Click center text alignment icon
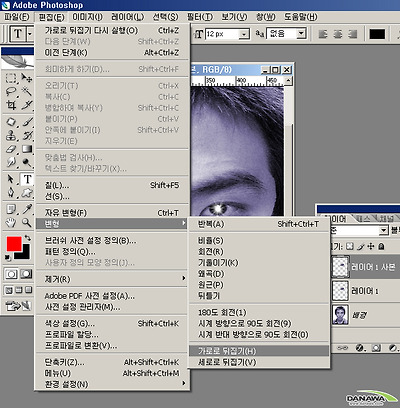400x408 pixels. (338, 34)
